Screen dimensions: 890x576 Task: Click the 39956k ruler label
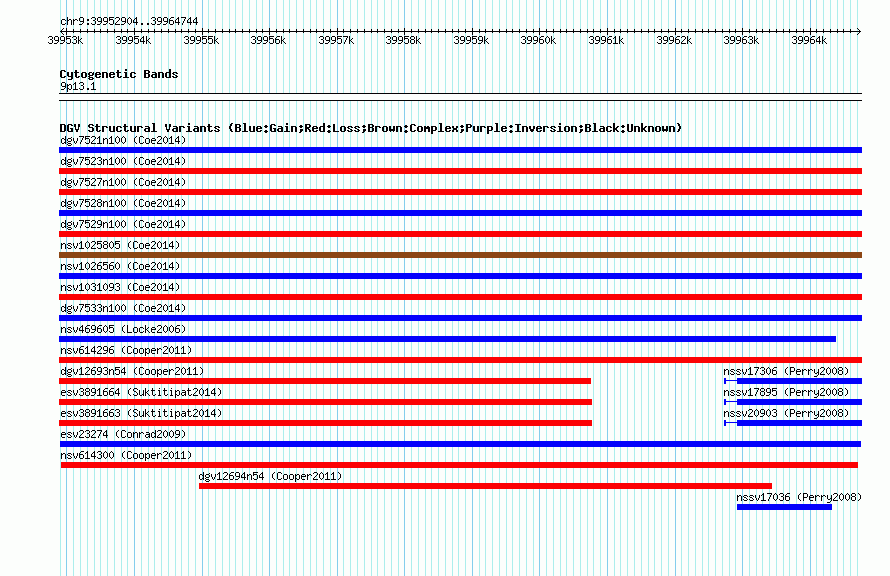point(268,40)
